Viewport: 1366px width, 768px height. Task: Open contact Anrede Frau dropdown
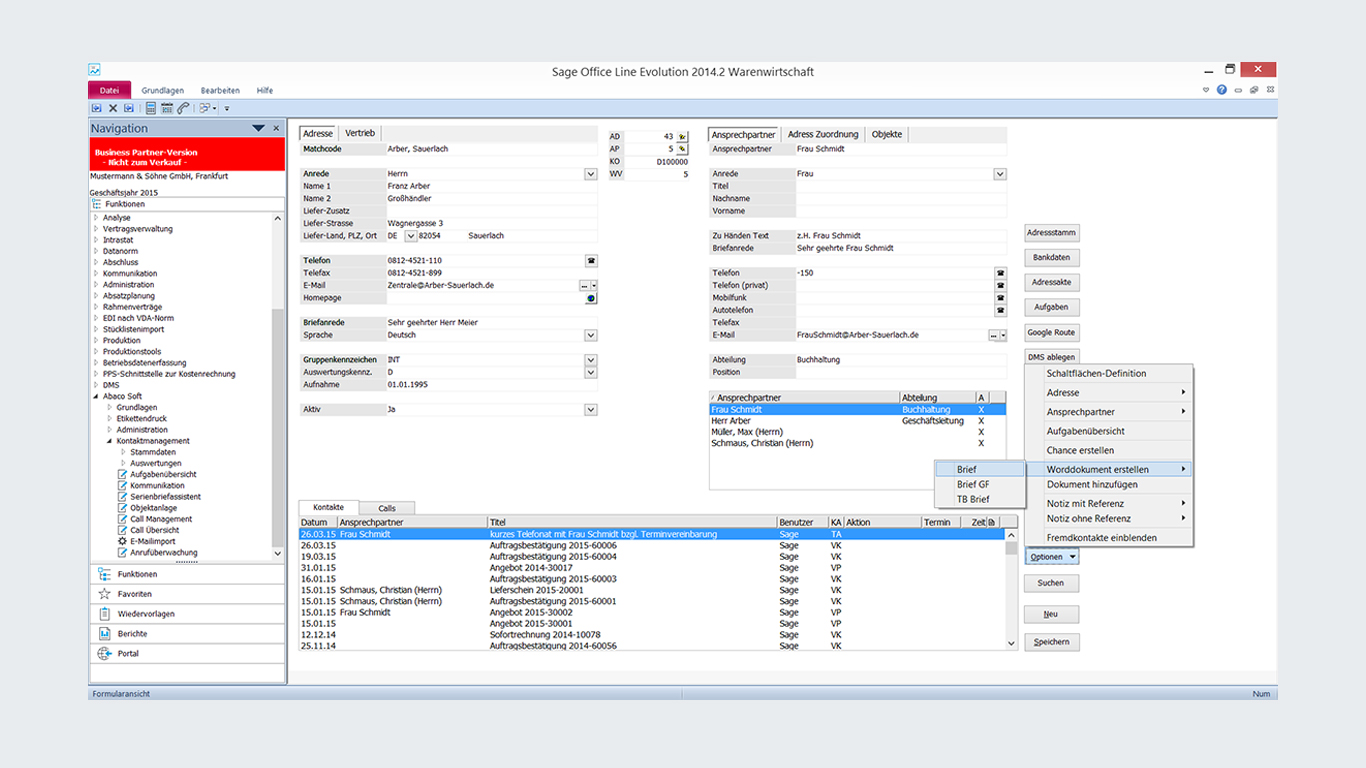1000,174
